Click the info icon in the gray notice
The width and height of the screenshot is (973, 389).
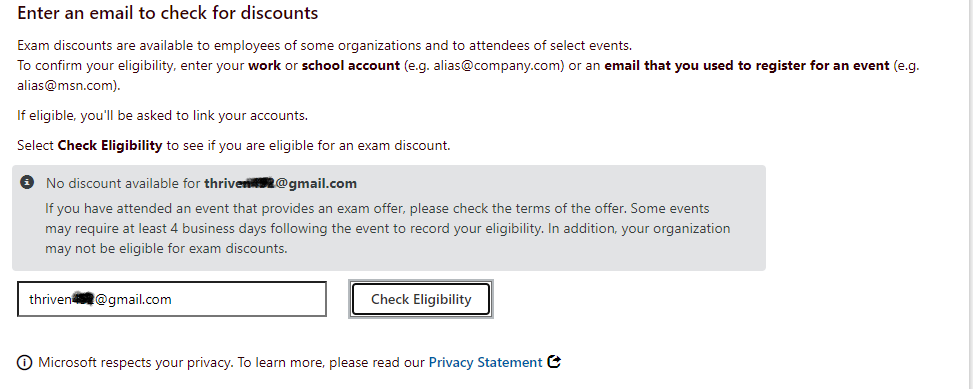pyautogui.click(x=27, y=182)
